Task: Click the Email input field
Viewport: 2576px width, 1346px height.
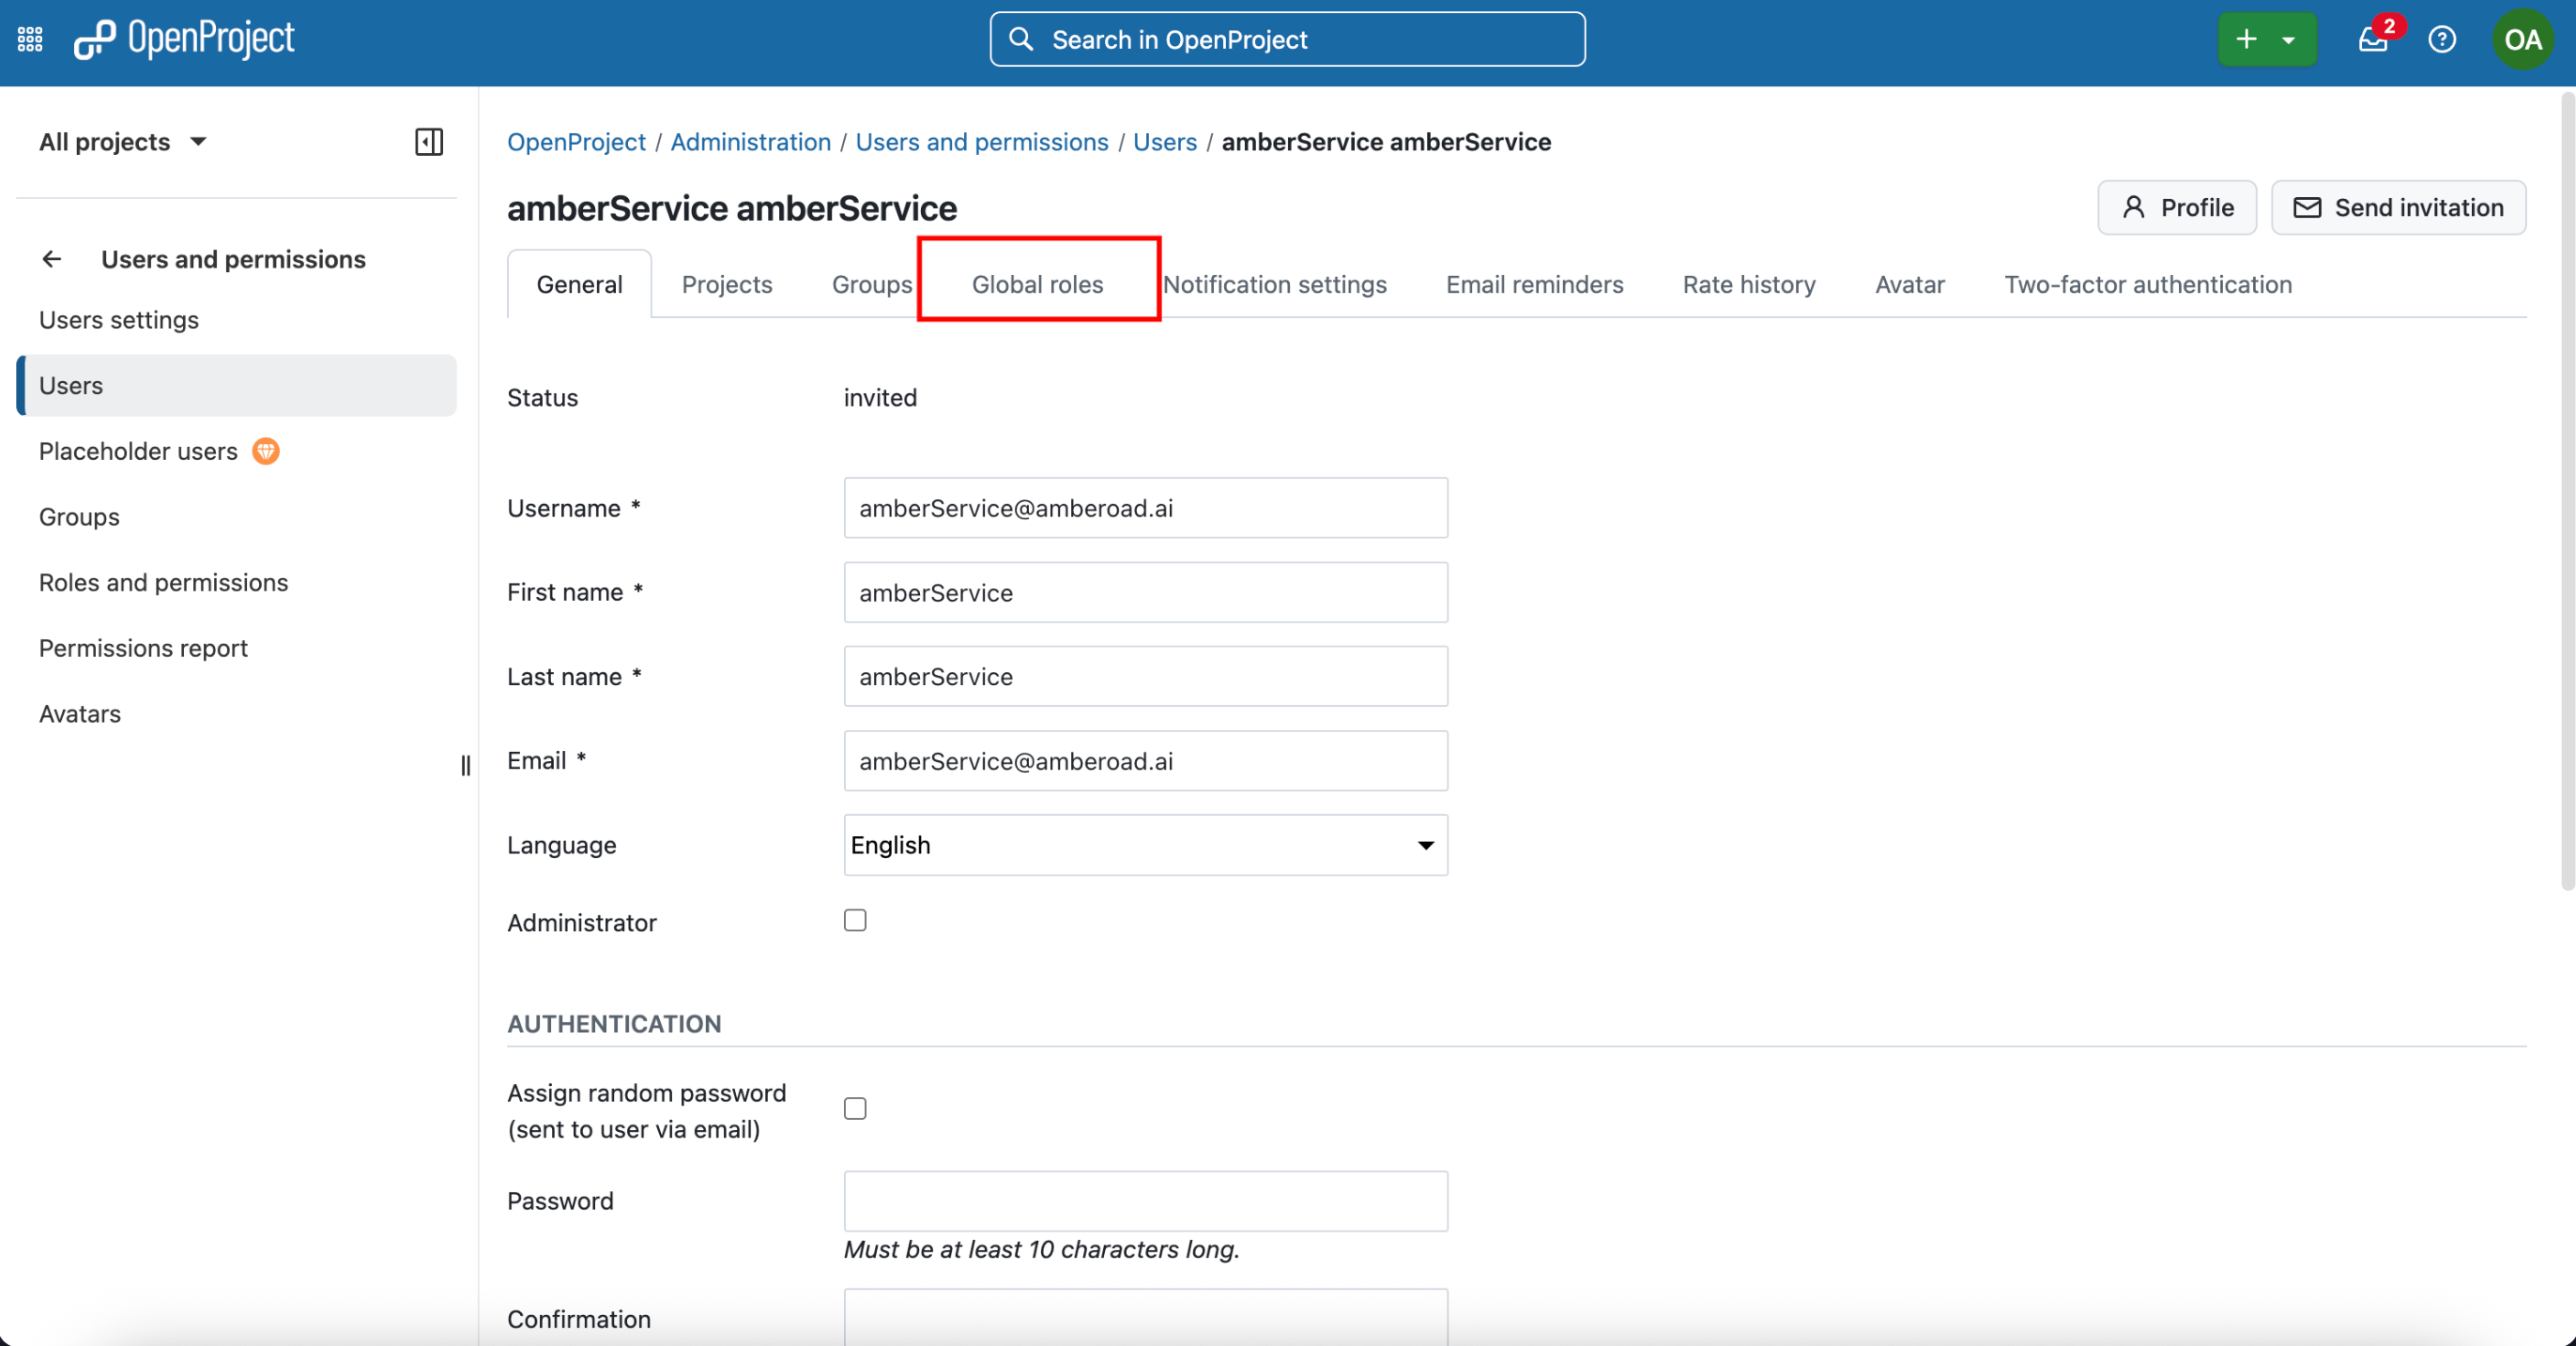Action: (x=1145, y=761)
